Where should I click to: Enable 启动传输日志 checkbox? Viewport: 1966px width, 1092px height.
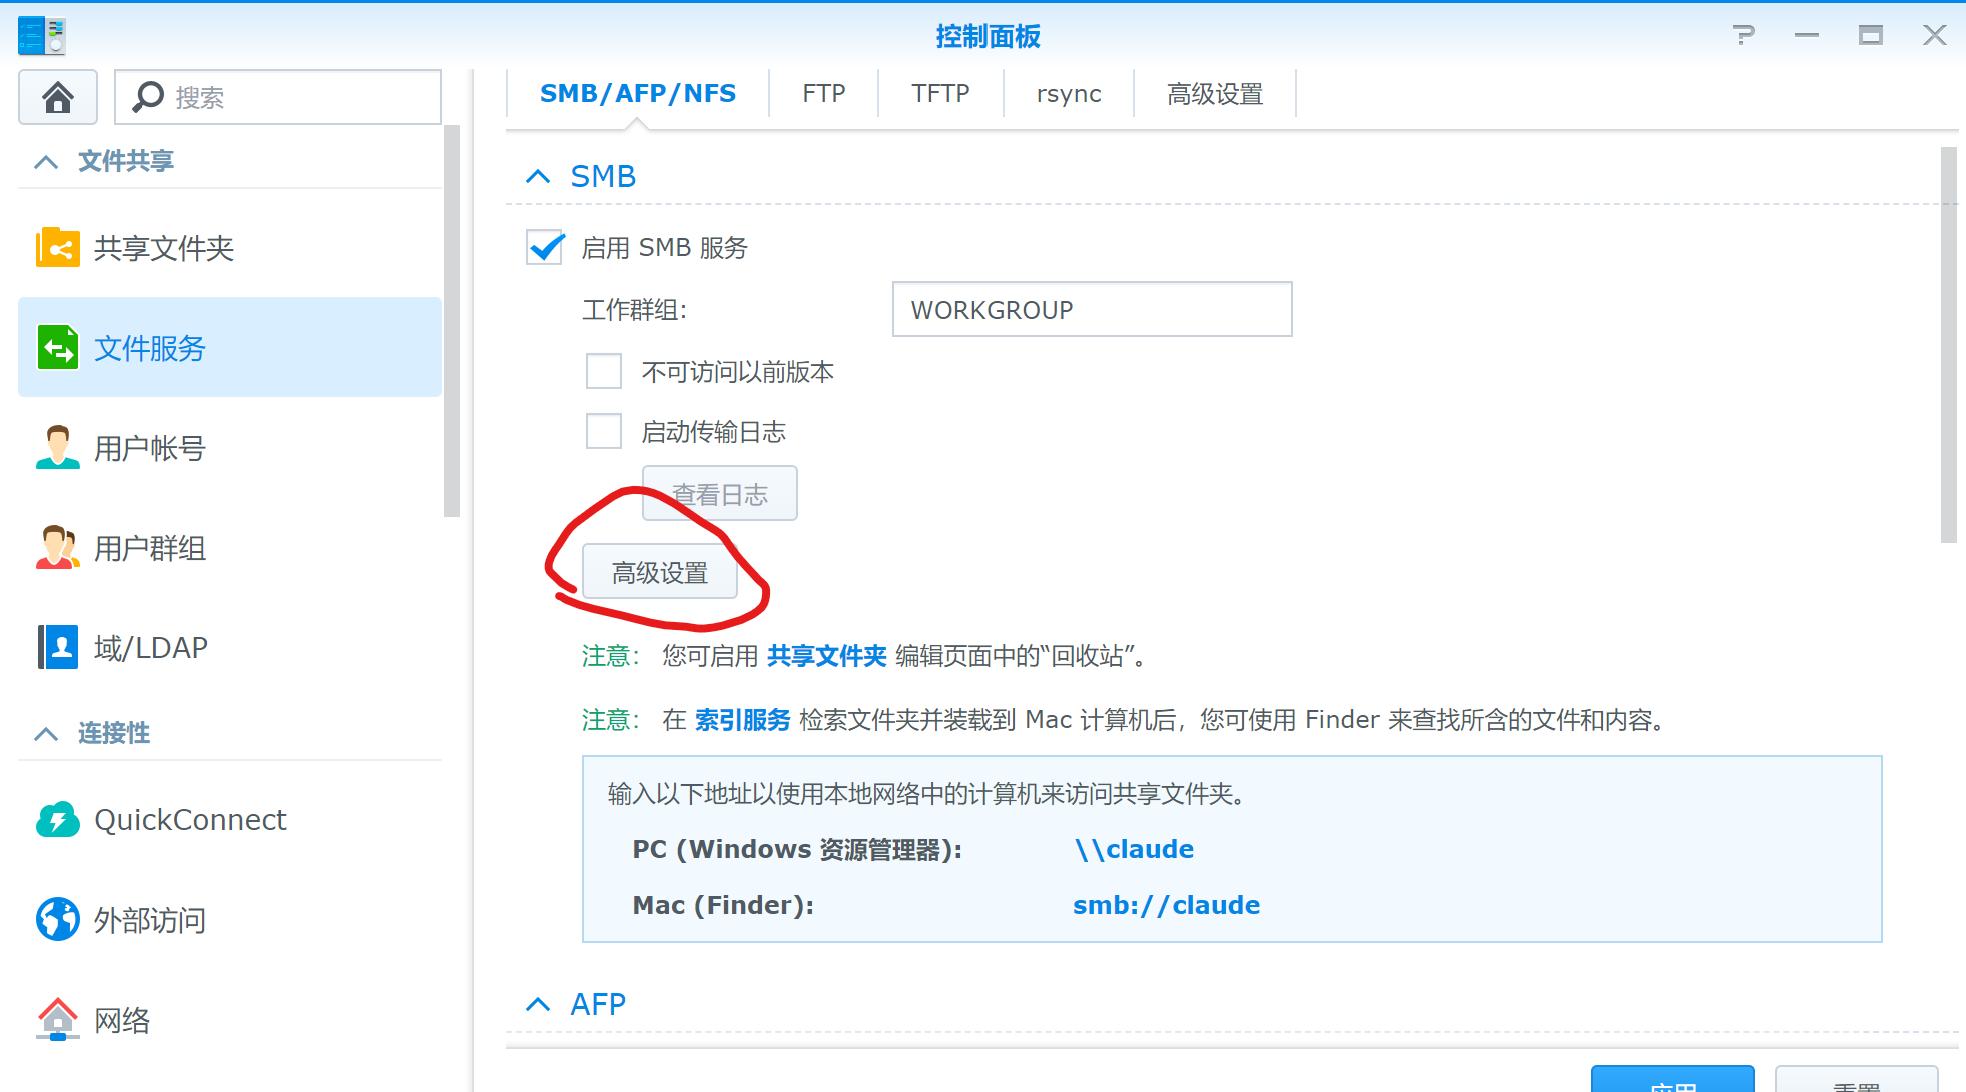603,431
